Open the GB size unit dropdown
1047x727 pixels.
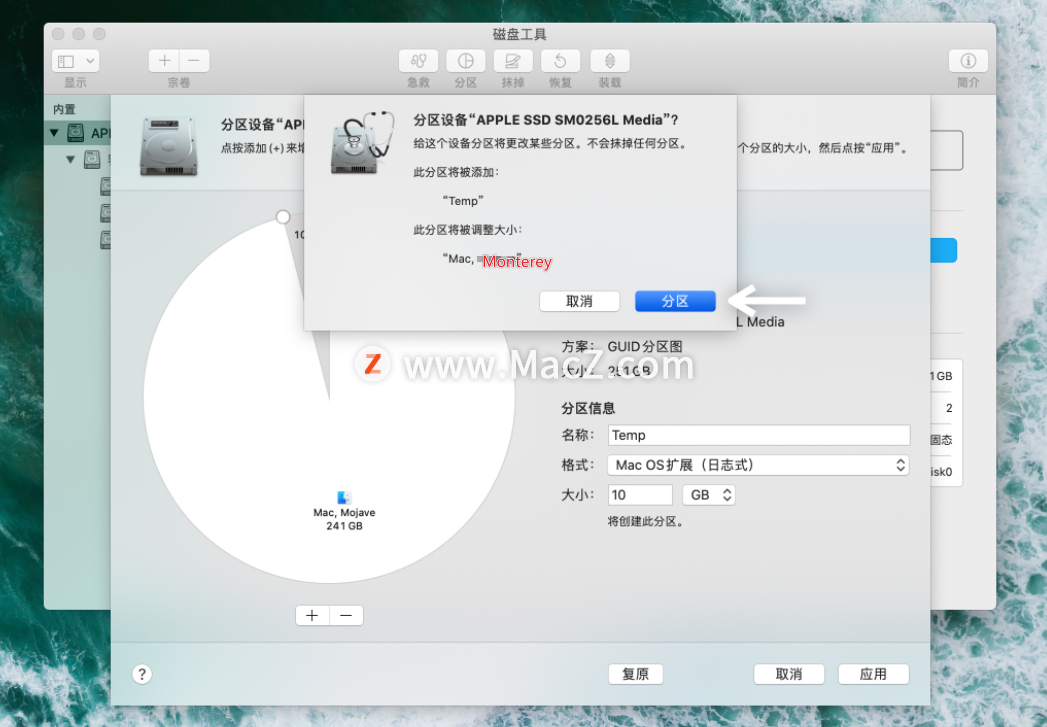708,495
